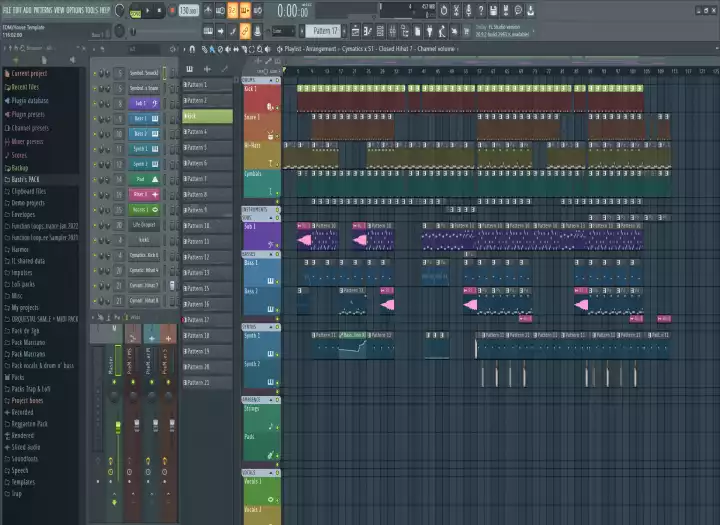720x525 pixels.
Task: Open the PATTERNS menu
Action: pos(44,10)
